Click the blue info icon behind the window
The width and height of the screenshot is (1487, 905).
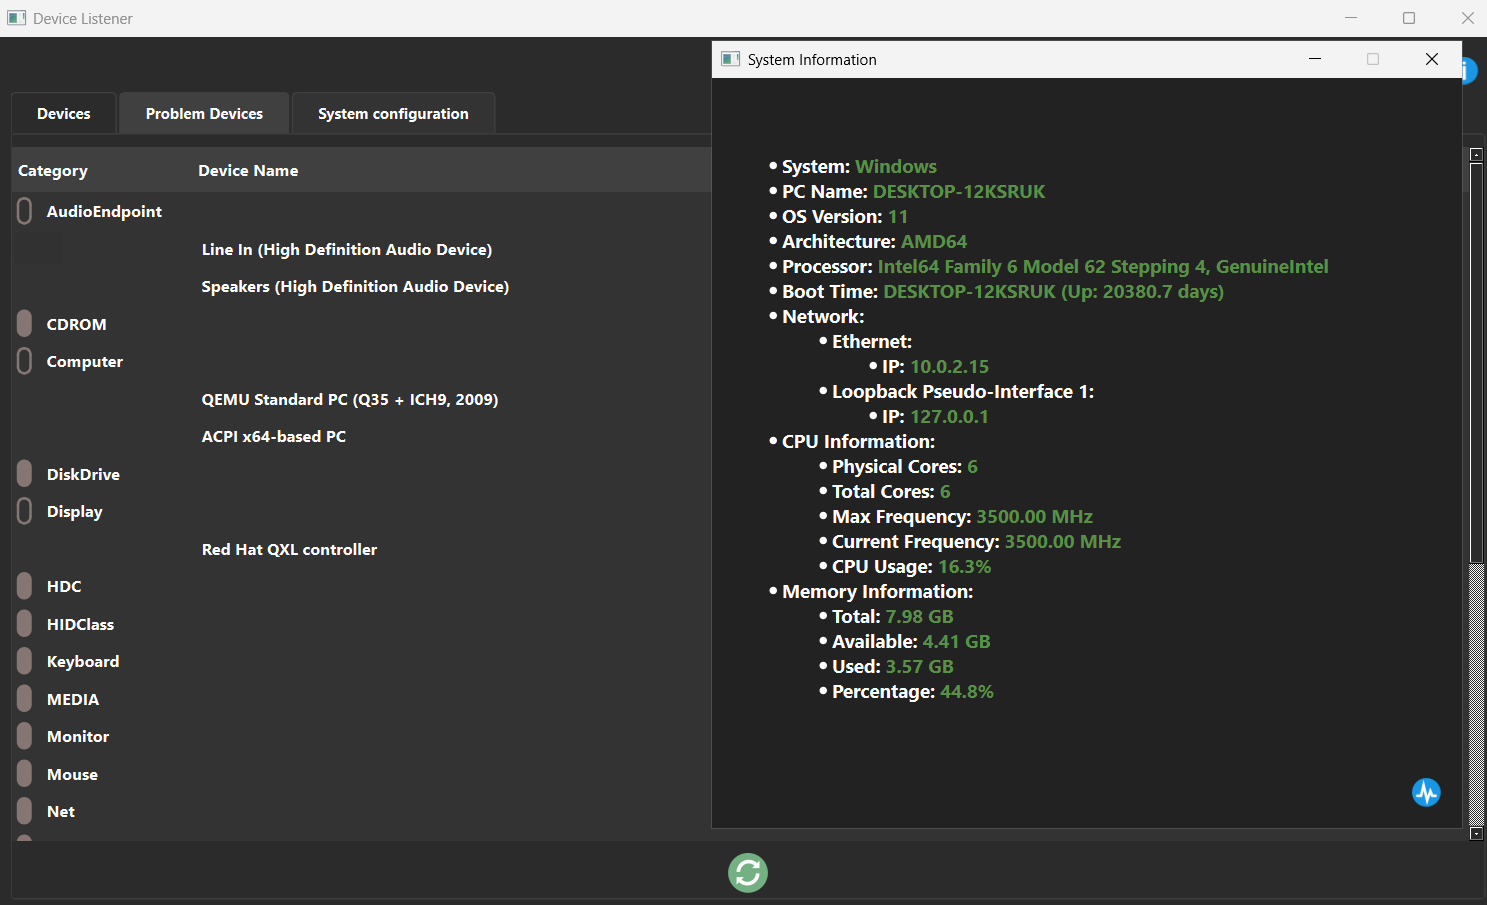tap(1470, 71)
